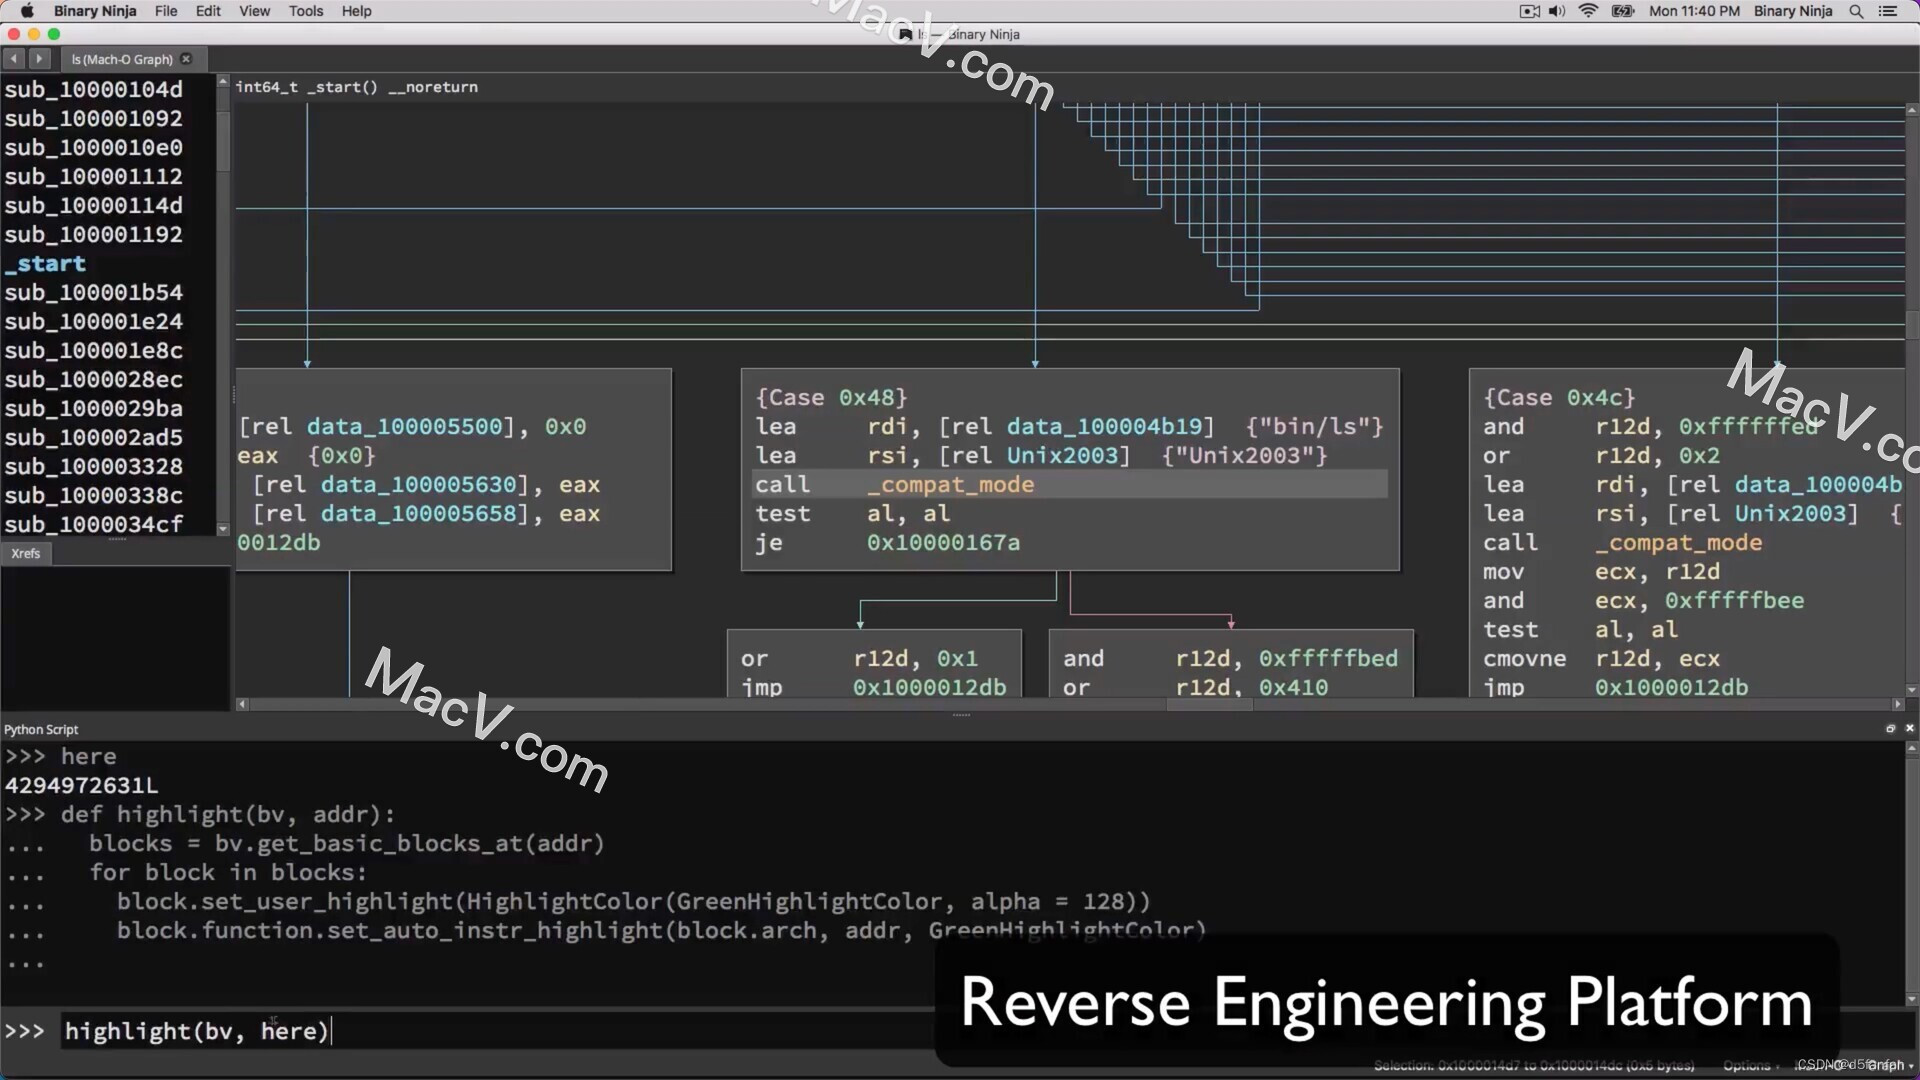Click the Wi-Fi status icon

pos(1588,11)
